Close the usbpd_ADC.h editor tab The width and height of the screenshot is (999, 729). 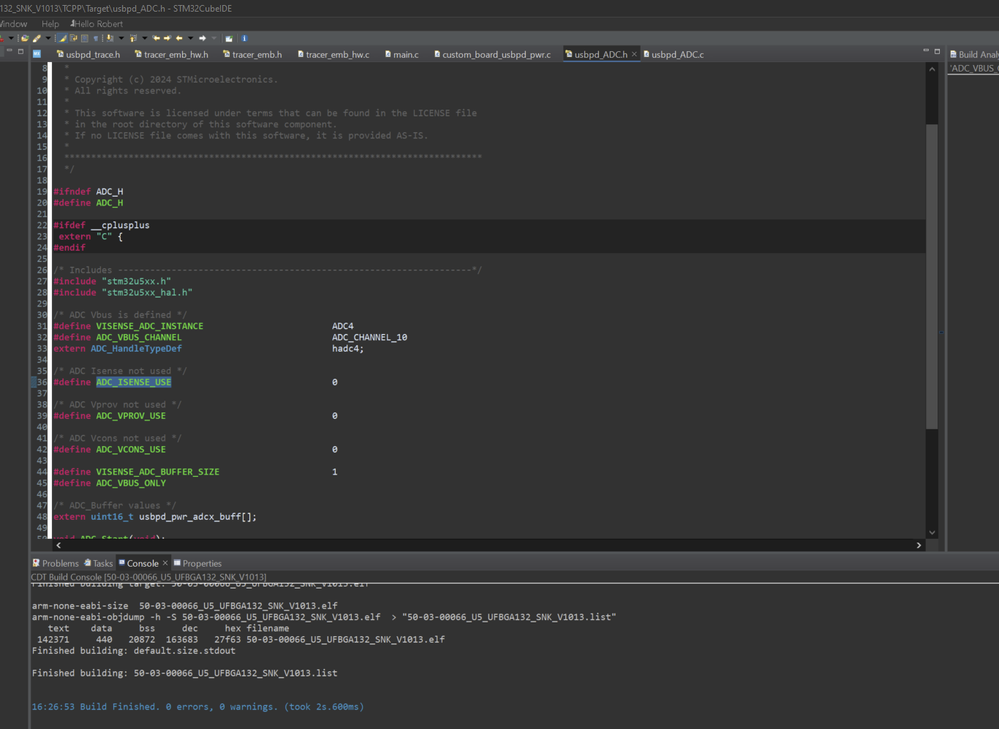pyautogui.click(x=634, y=54)
